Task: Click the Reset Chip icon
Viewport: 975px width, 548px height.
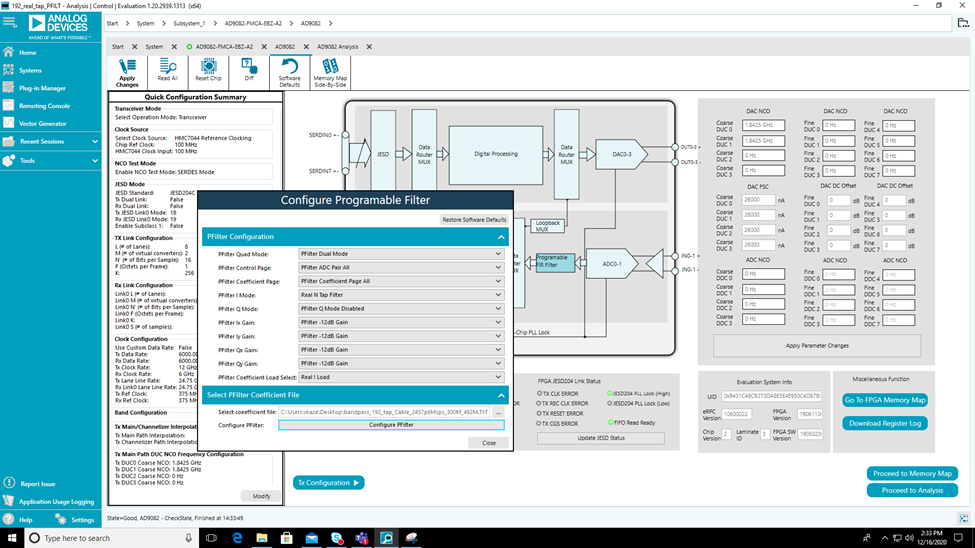Action: [x=208, y=70]
